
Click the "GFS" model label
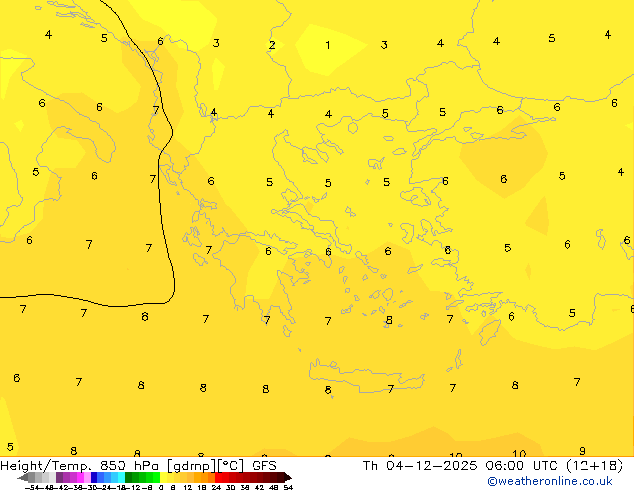pyautogui.click(x=264, y=466)
